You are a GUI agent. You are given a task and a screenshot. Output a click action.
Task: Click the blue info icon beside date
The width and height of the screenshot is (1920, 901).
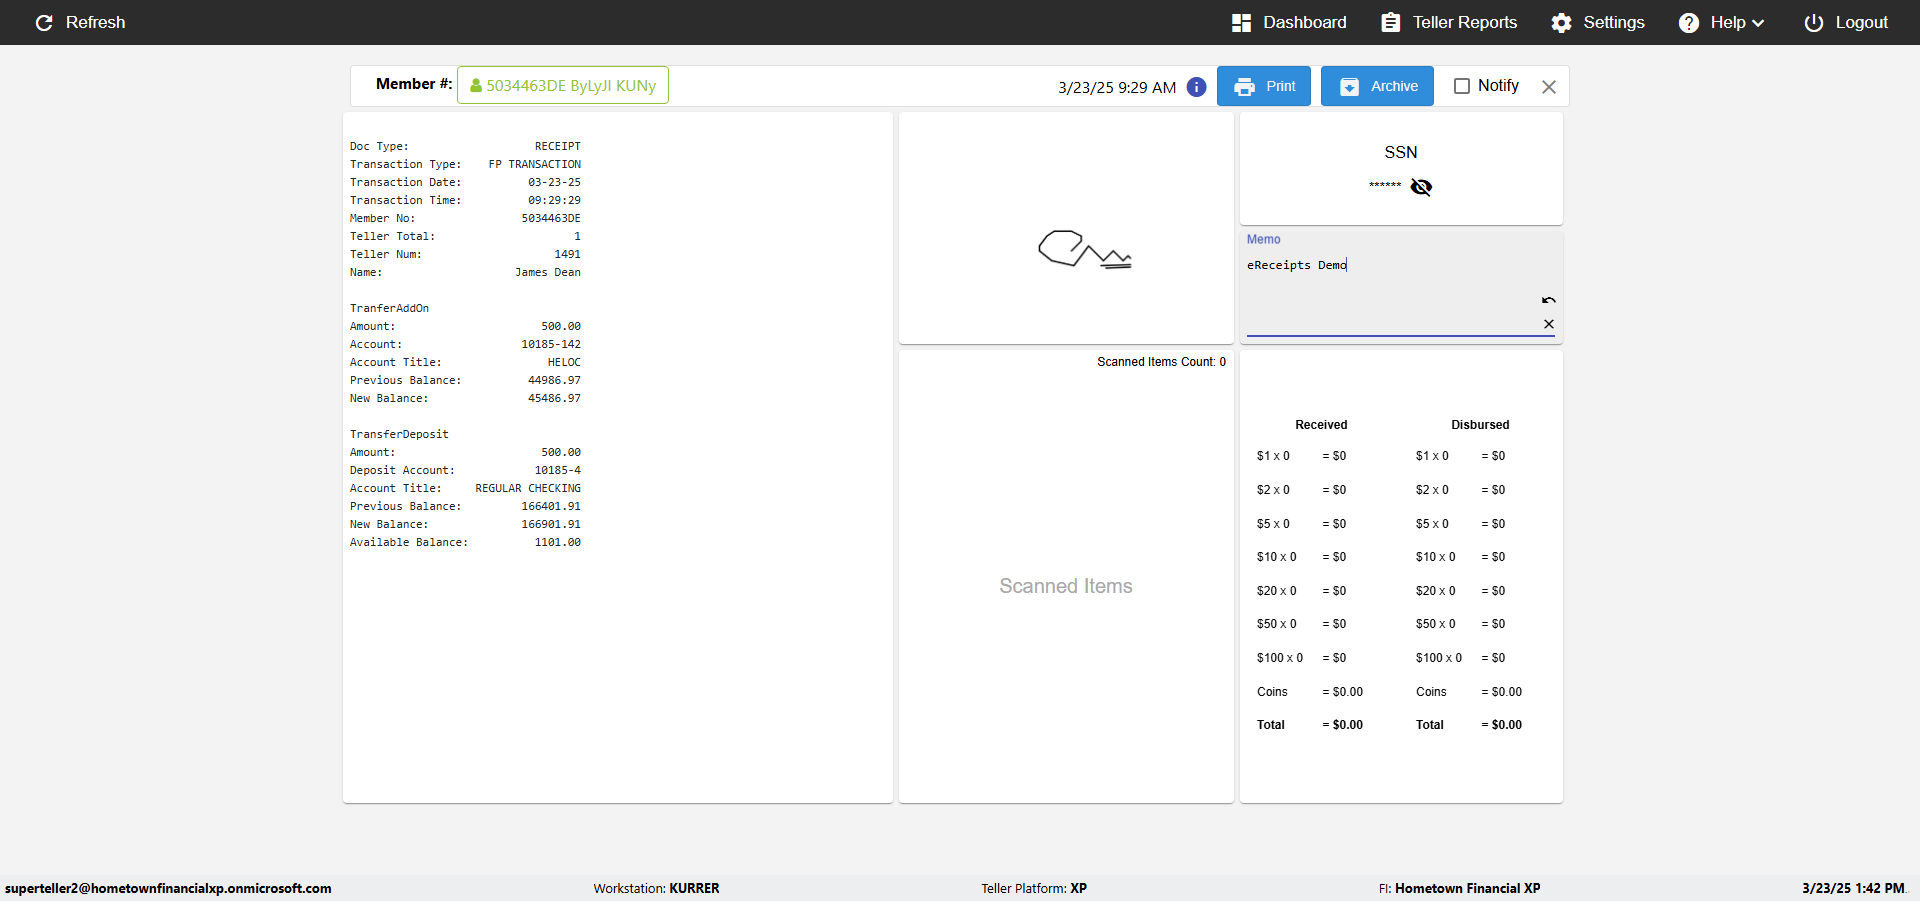[1196, 87]
